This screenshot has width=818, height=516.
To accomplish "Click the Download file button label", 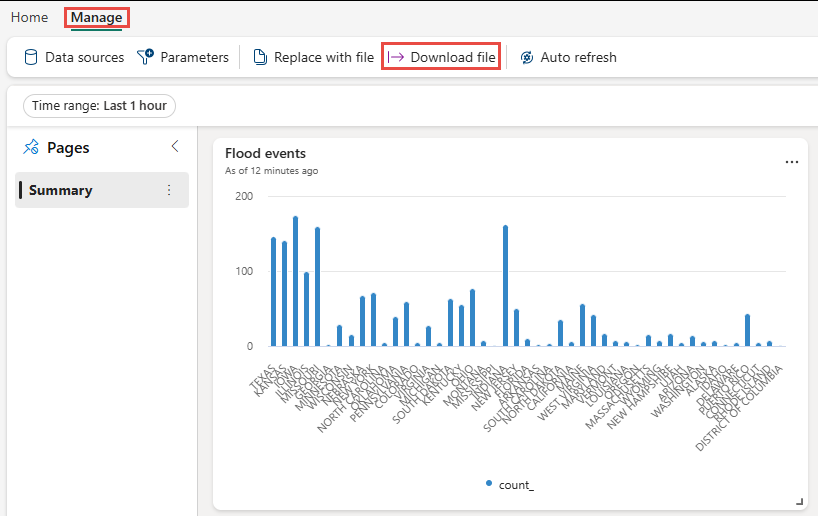I will [453, 57].
